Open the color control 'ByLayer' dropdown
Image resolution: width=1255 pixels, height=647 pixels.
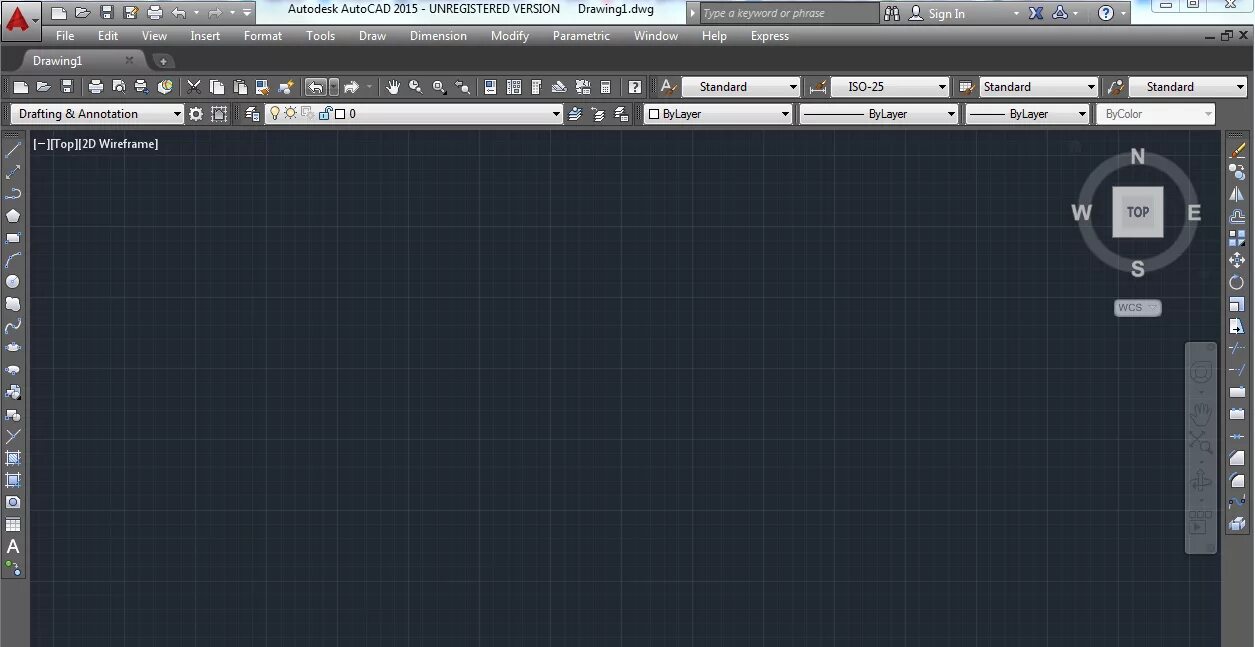pyautogui.click(x=718, y=114)
